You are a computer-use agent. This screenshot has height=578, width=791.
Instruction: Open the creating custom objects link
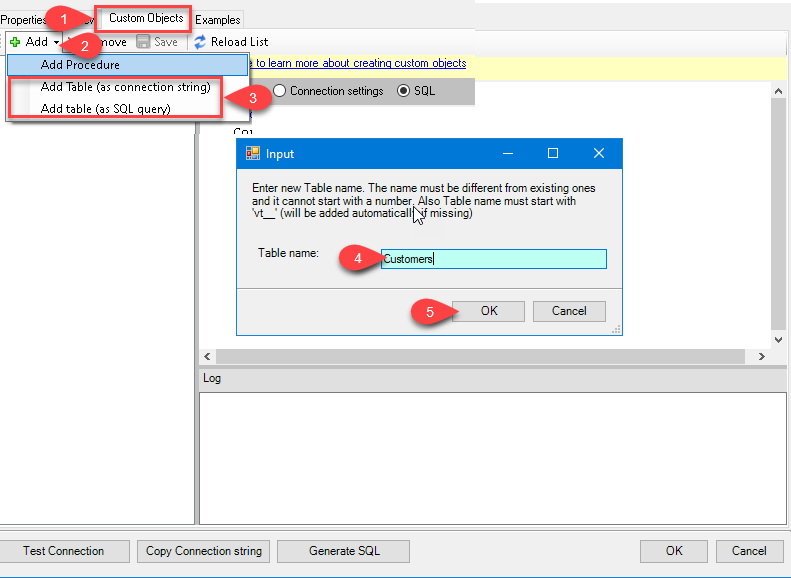click(360, 63)
